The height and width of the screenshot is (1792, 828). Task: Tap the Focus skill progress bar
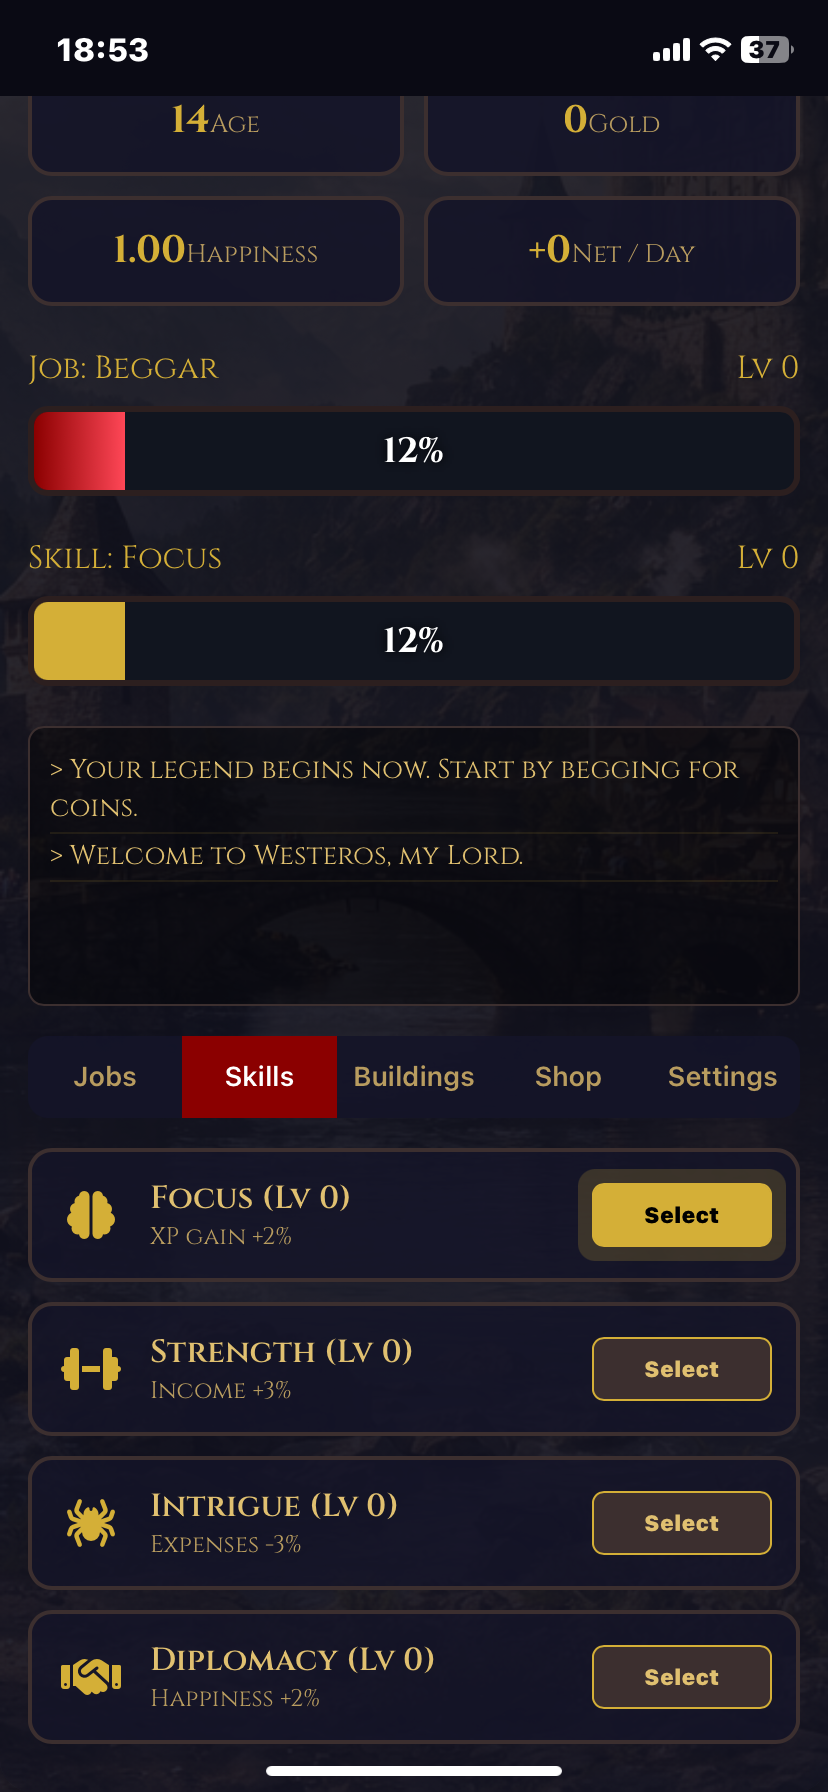click(414, 641)
